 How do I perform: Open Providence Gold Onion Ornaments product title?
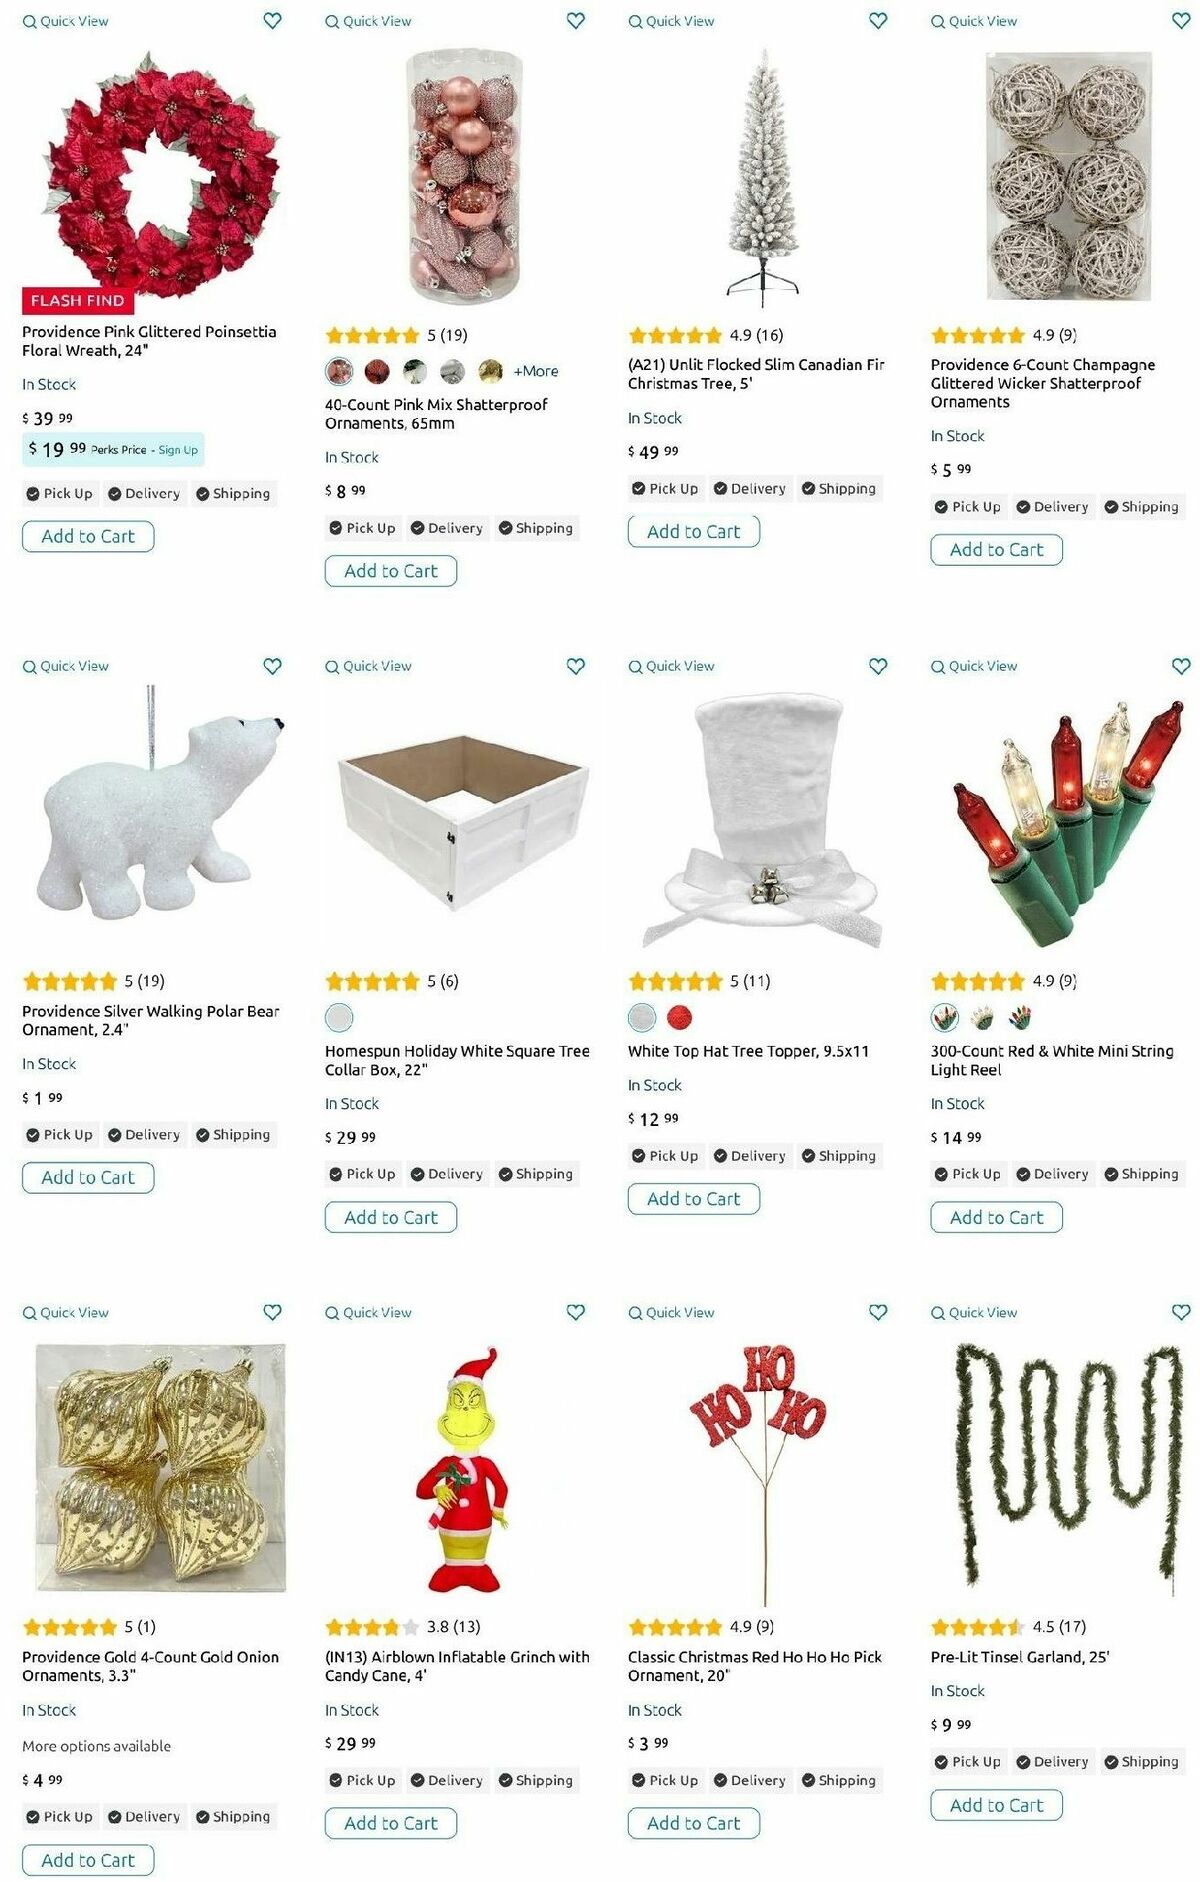pyautogui.click(x=150, y=1666)
